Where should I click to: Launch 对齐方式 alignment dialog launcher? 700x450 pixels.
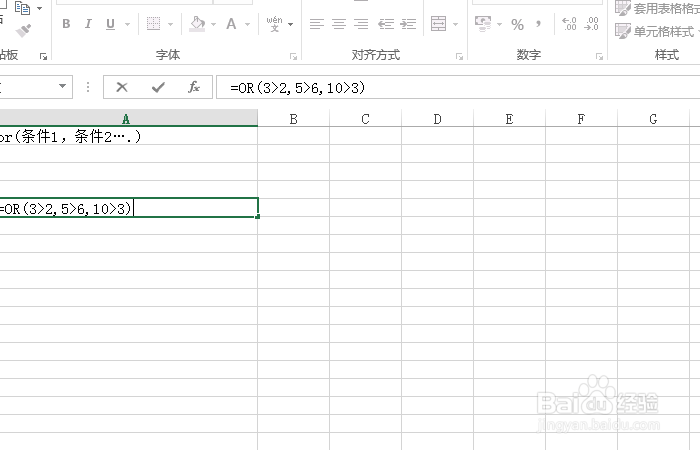point(459,56)
